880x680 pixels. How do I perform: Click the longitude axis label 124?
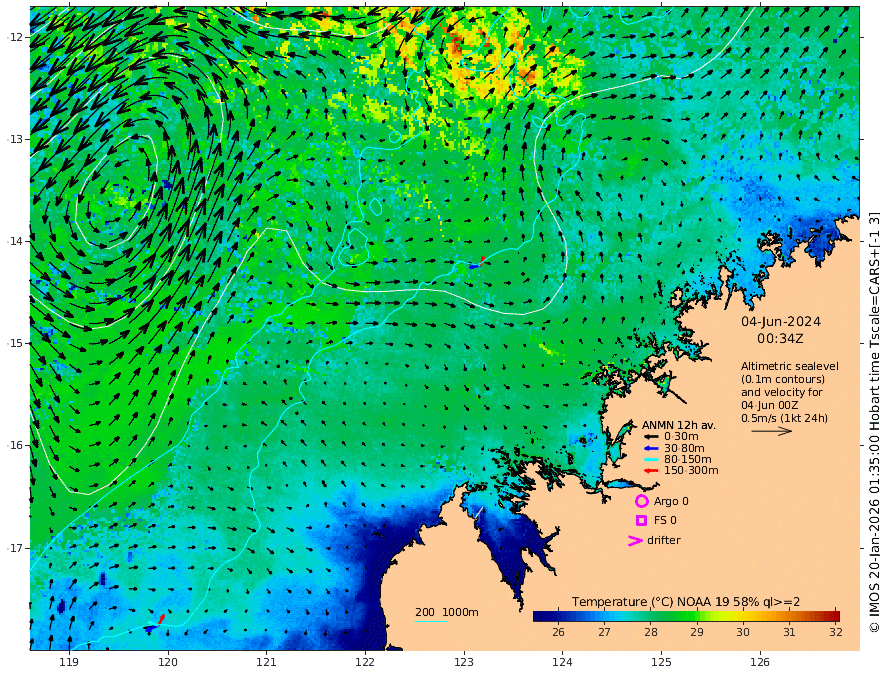click(x=562, y=663)
